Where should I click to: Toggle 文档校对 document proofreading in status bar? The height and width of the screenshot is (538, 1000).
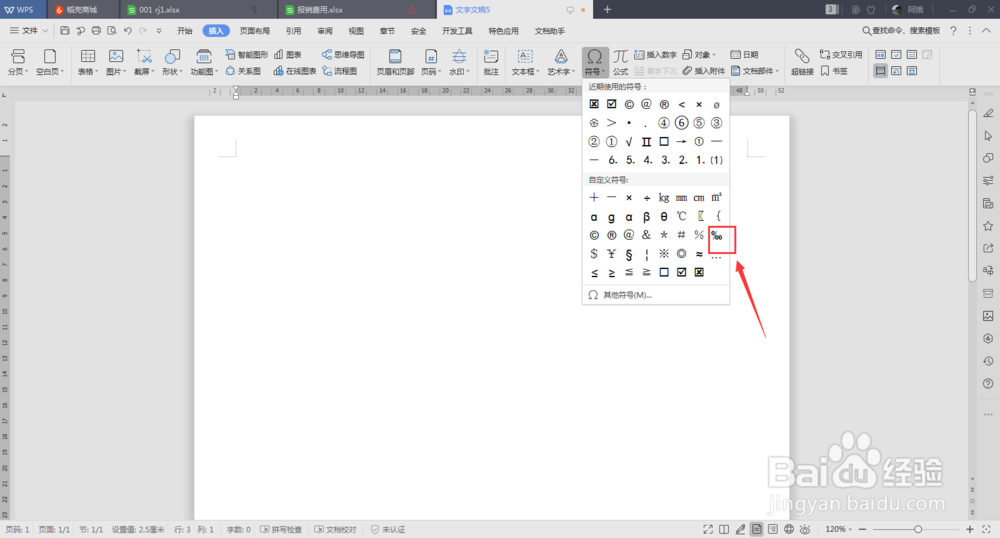[x=335, y=529]
